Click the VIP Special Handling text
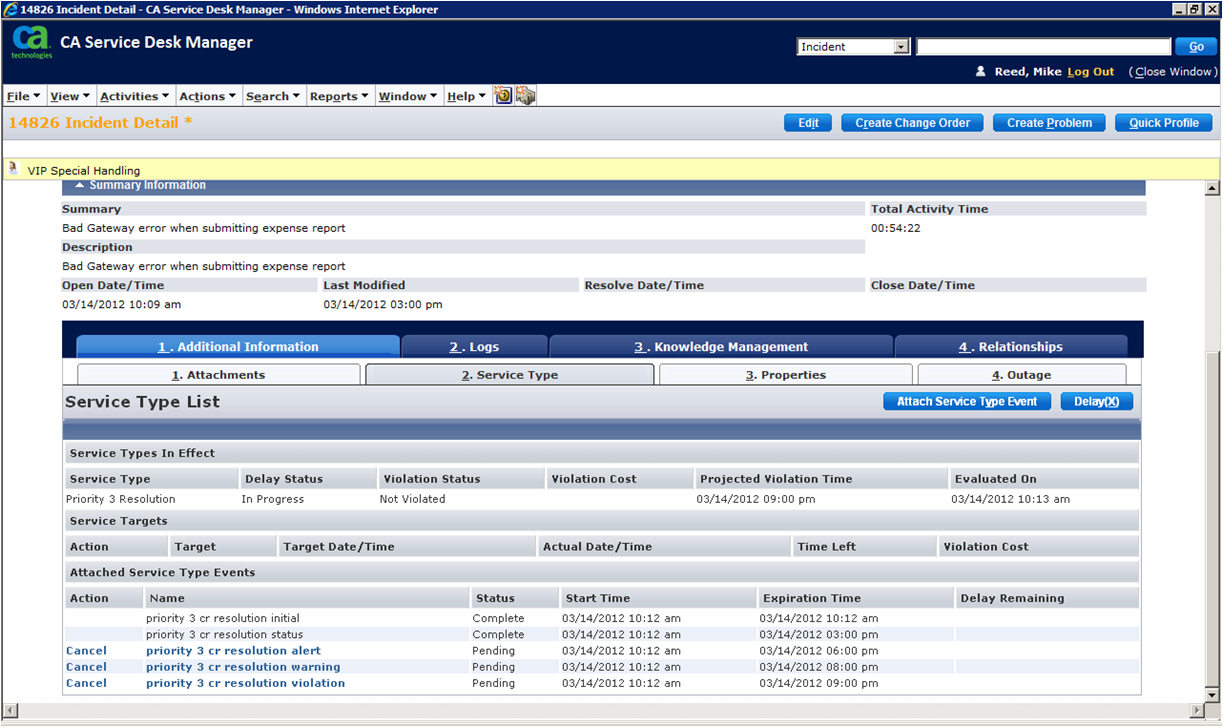1223x727 pixels. tap(84, 171)
